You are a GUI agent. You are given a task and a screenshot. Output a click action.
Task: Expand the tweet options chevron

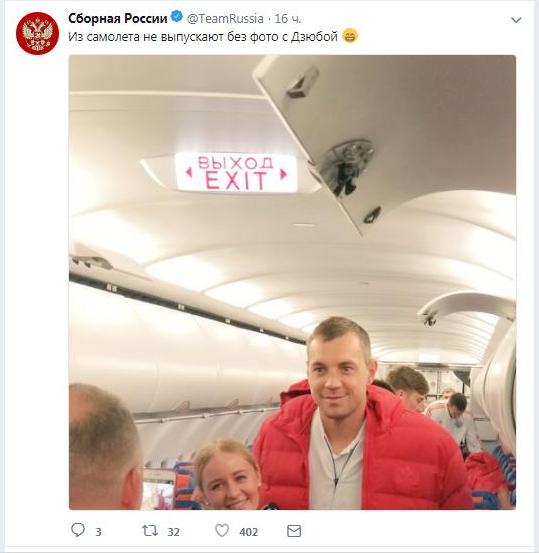(x=516, y=20)
